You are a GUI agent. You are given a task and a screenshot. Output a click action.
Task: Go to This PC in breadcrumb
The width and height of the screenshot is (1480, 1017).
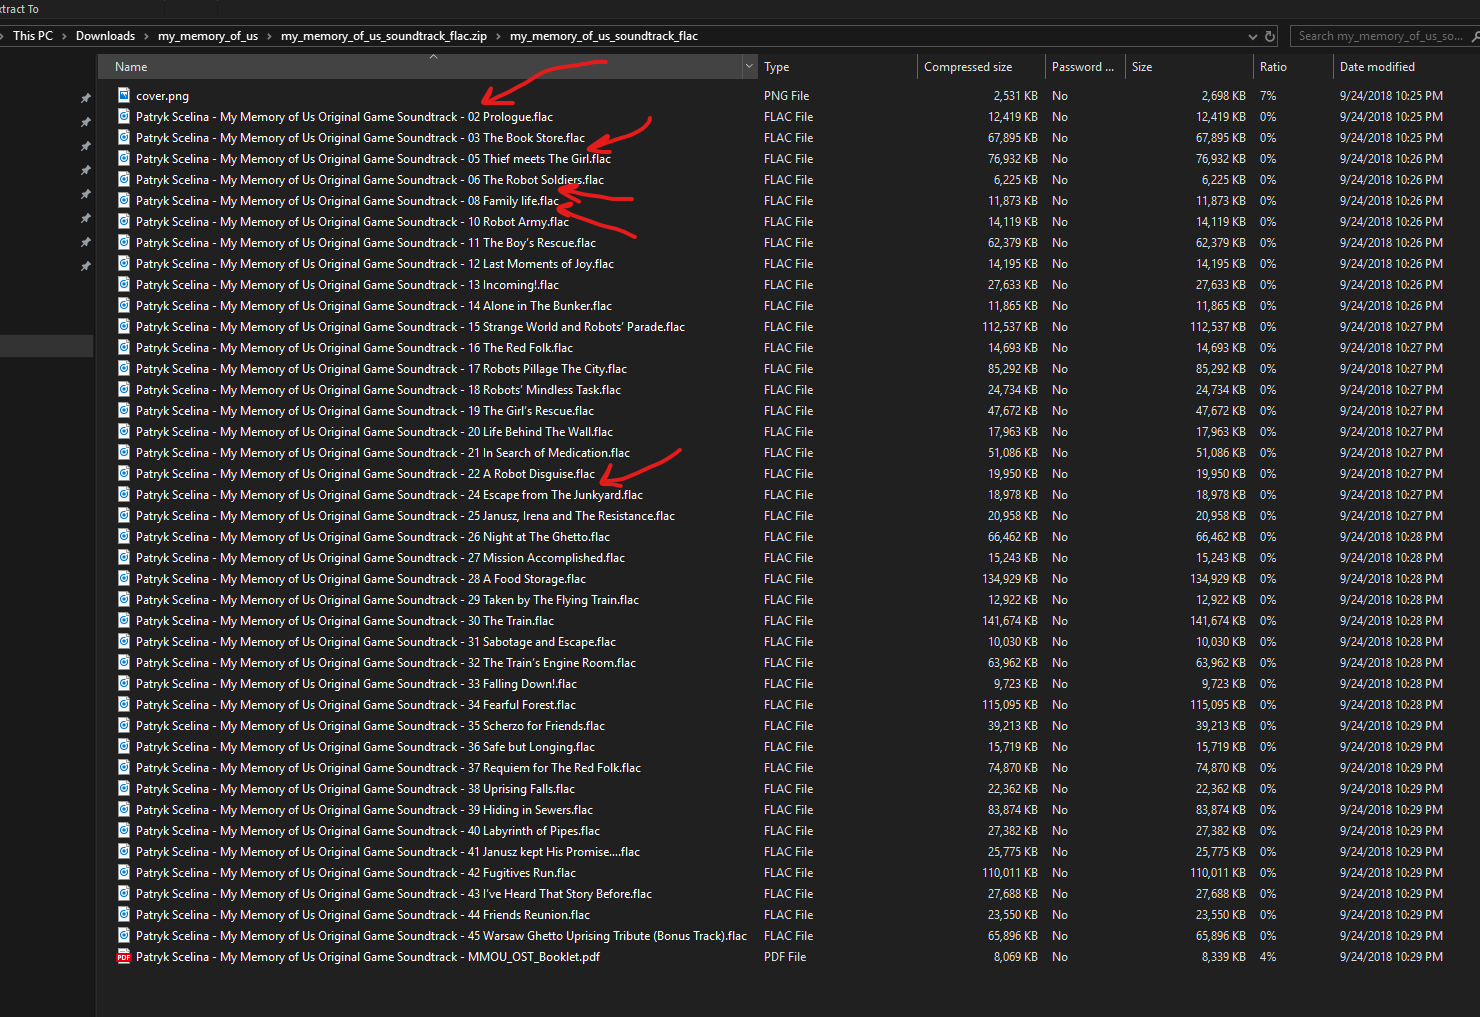(x=33, y=36)
